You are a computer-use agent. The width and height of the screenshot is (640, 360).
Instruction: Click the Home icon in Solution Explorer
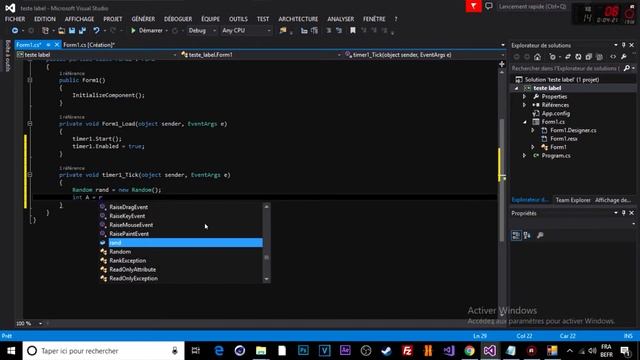point(538,57)
